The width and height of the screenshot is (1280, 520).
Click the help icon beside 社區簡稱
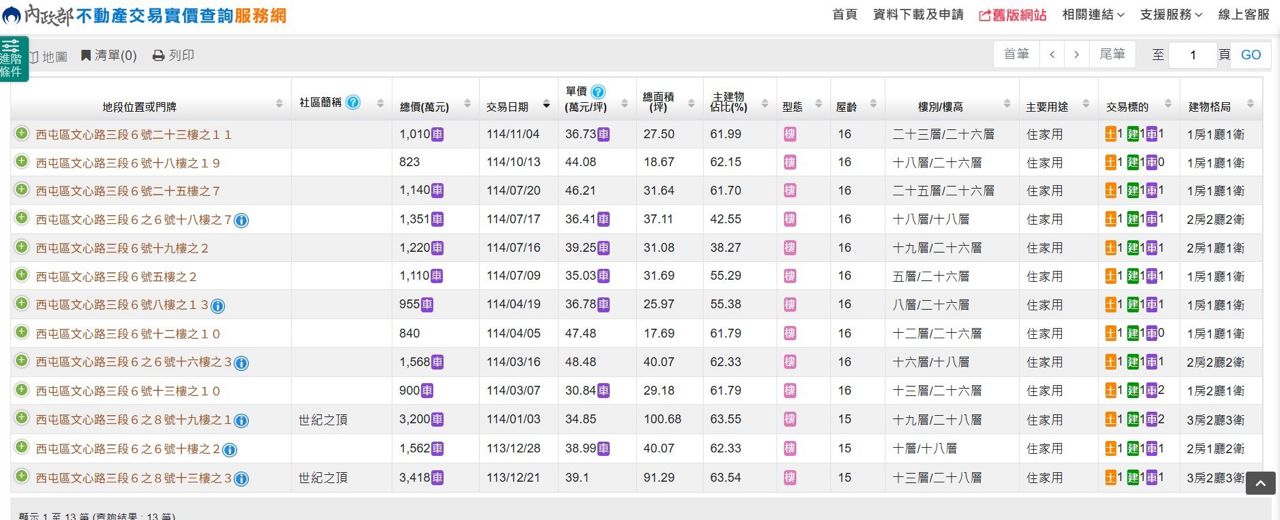(353, 103)
